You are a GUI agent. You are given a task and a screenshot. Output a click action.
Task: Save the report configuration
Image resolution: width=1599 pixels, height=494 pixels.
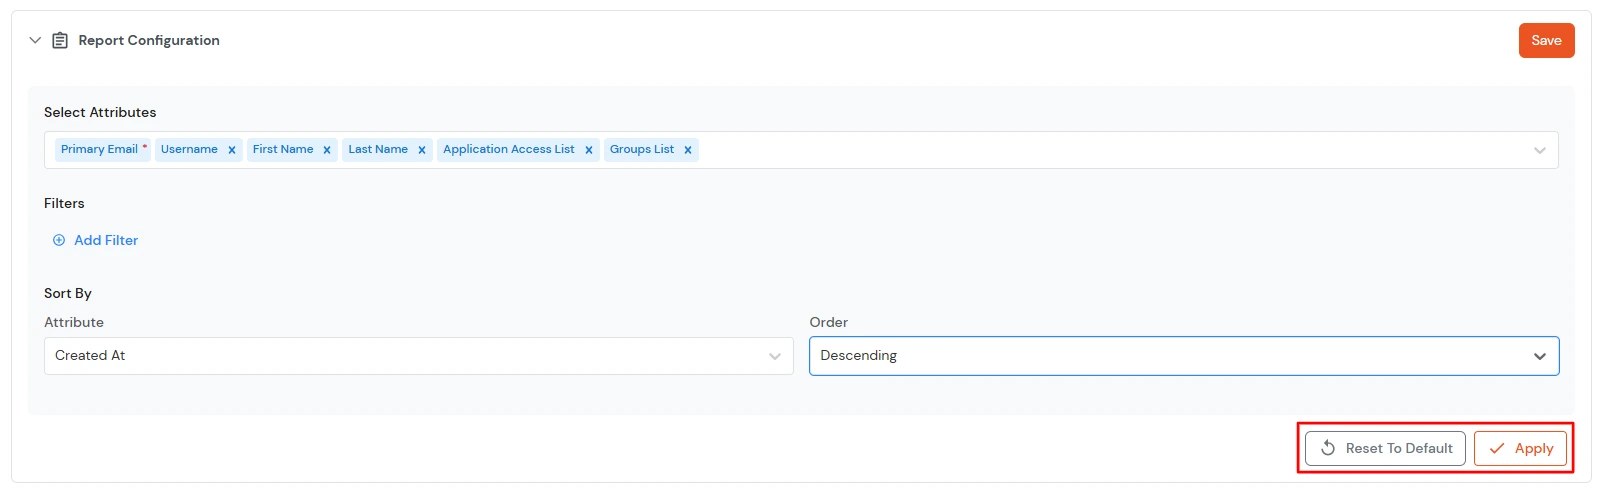coord(1546,40)
